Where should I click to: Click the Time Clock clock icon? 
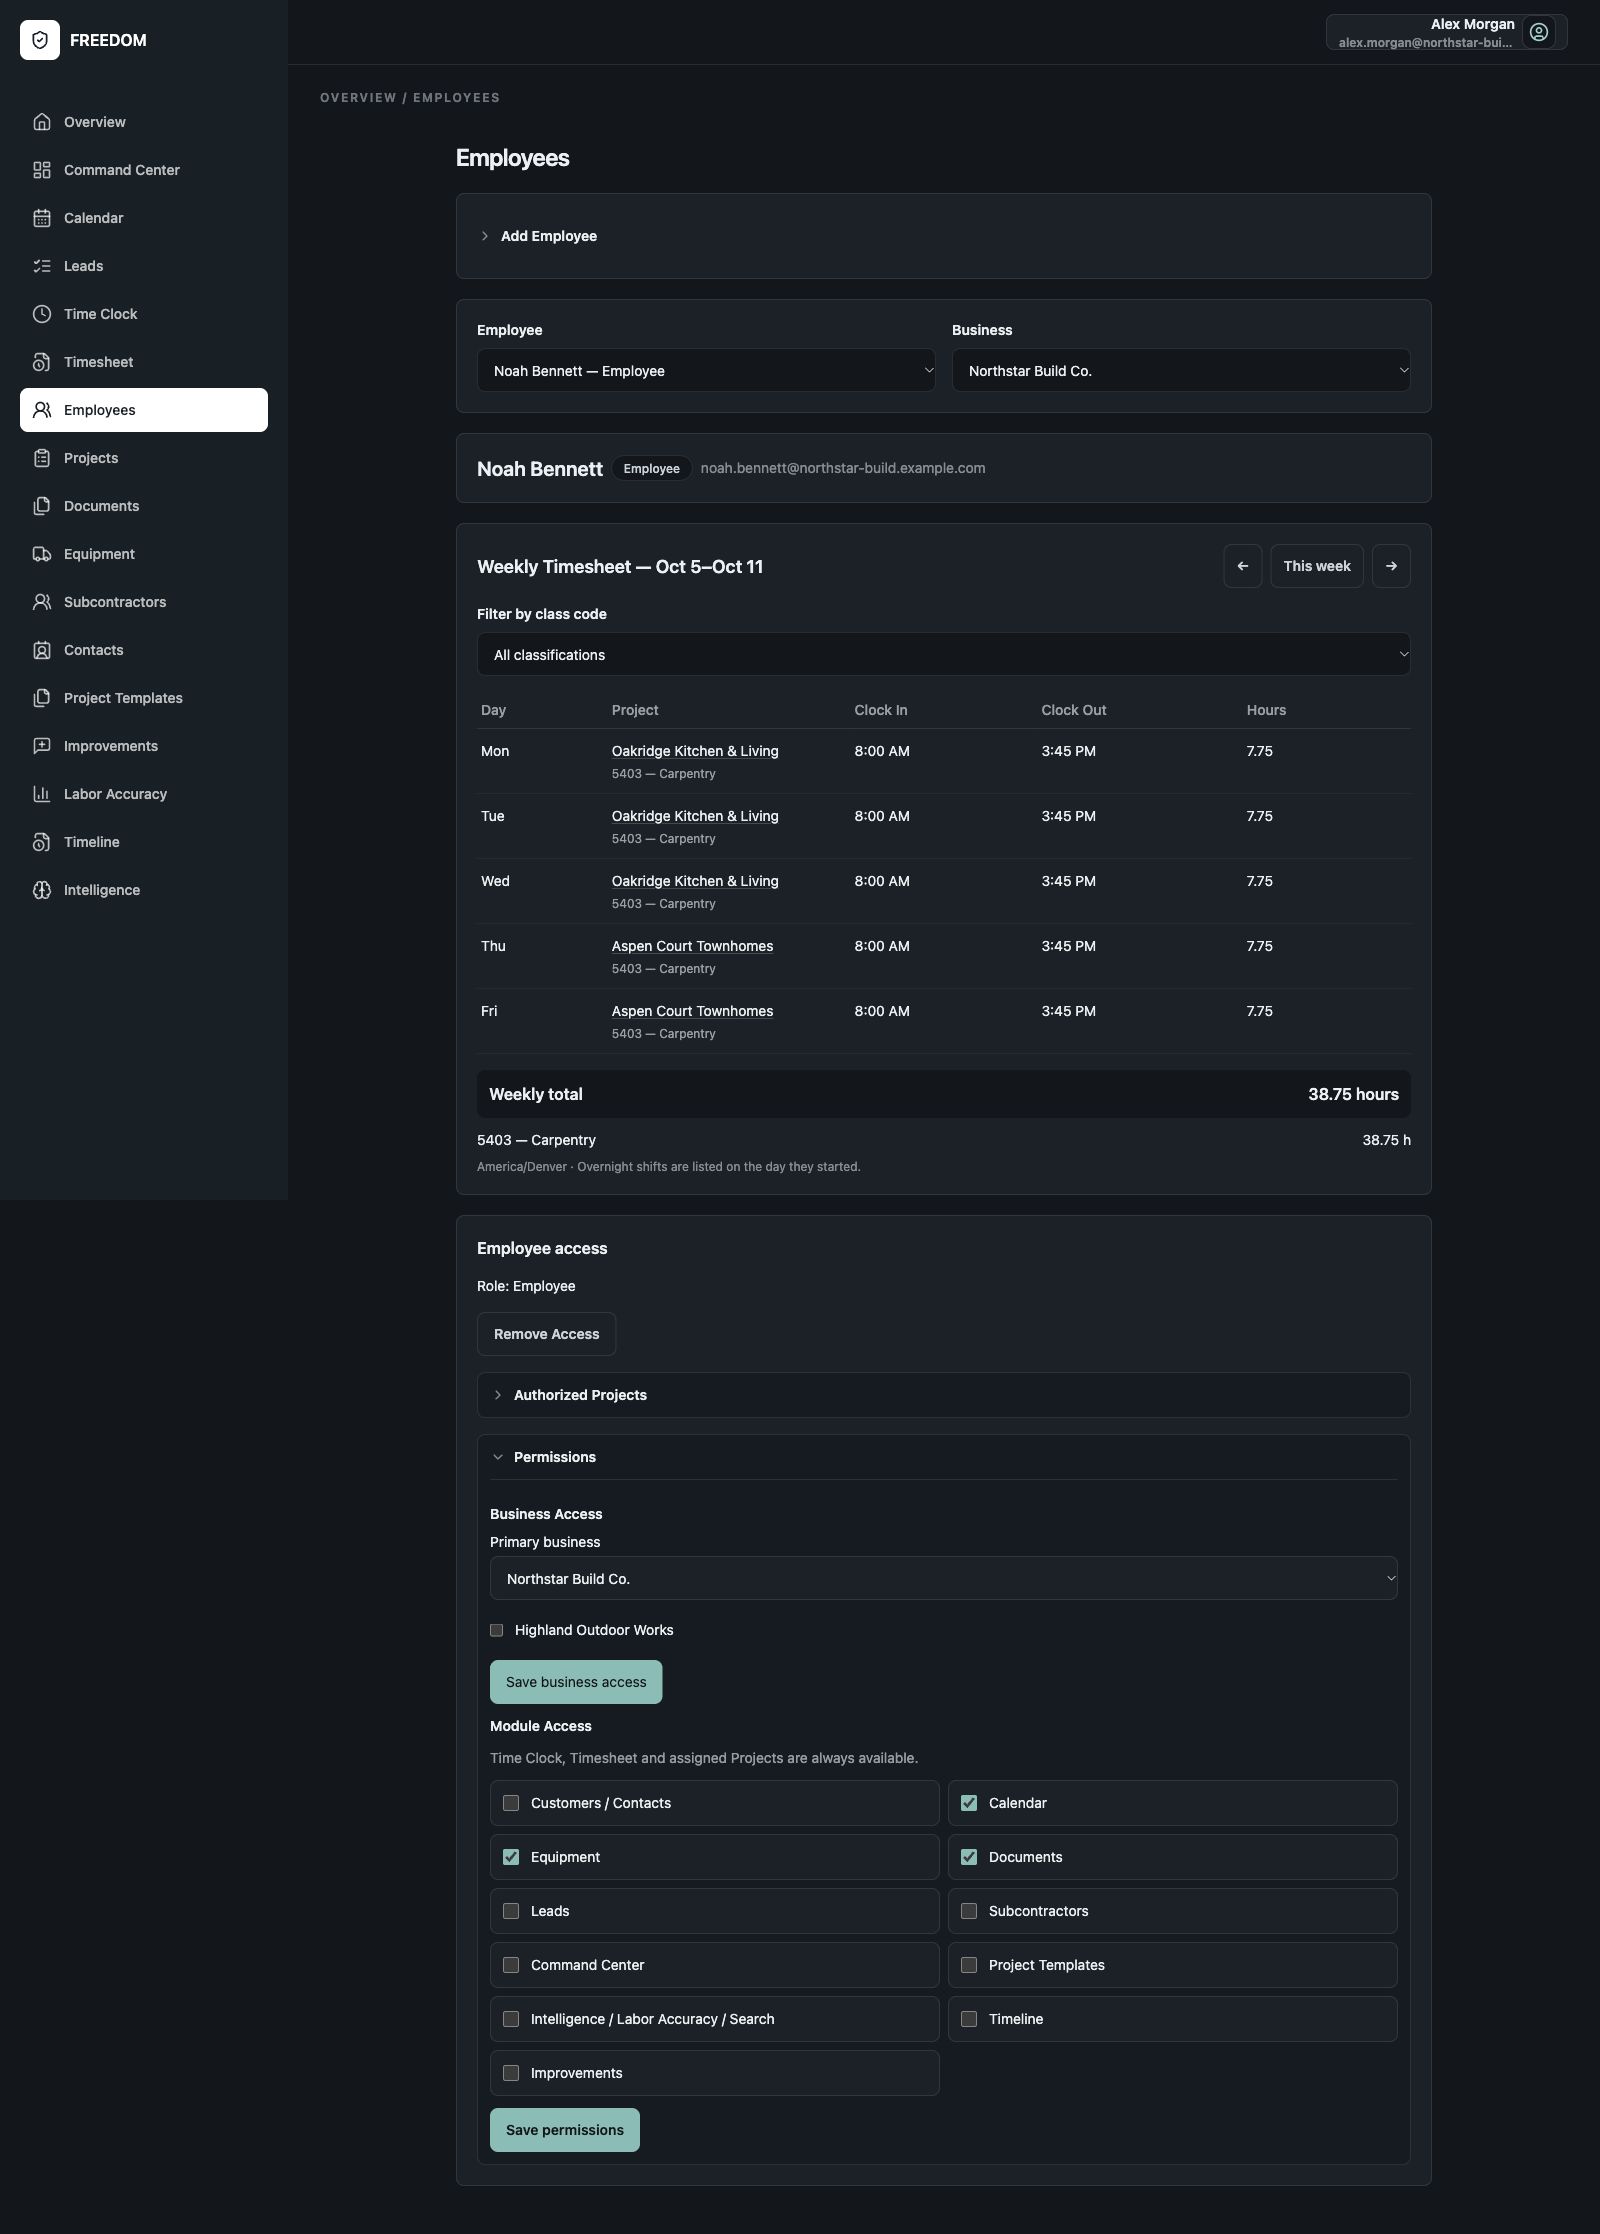(42, 314)
